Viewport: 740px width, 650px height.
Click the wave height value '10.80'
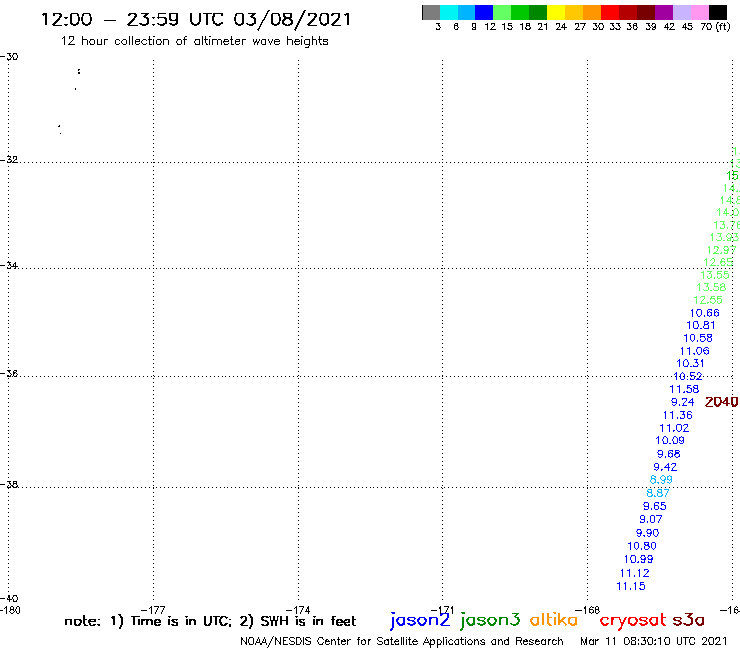pos(642,546)
